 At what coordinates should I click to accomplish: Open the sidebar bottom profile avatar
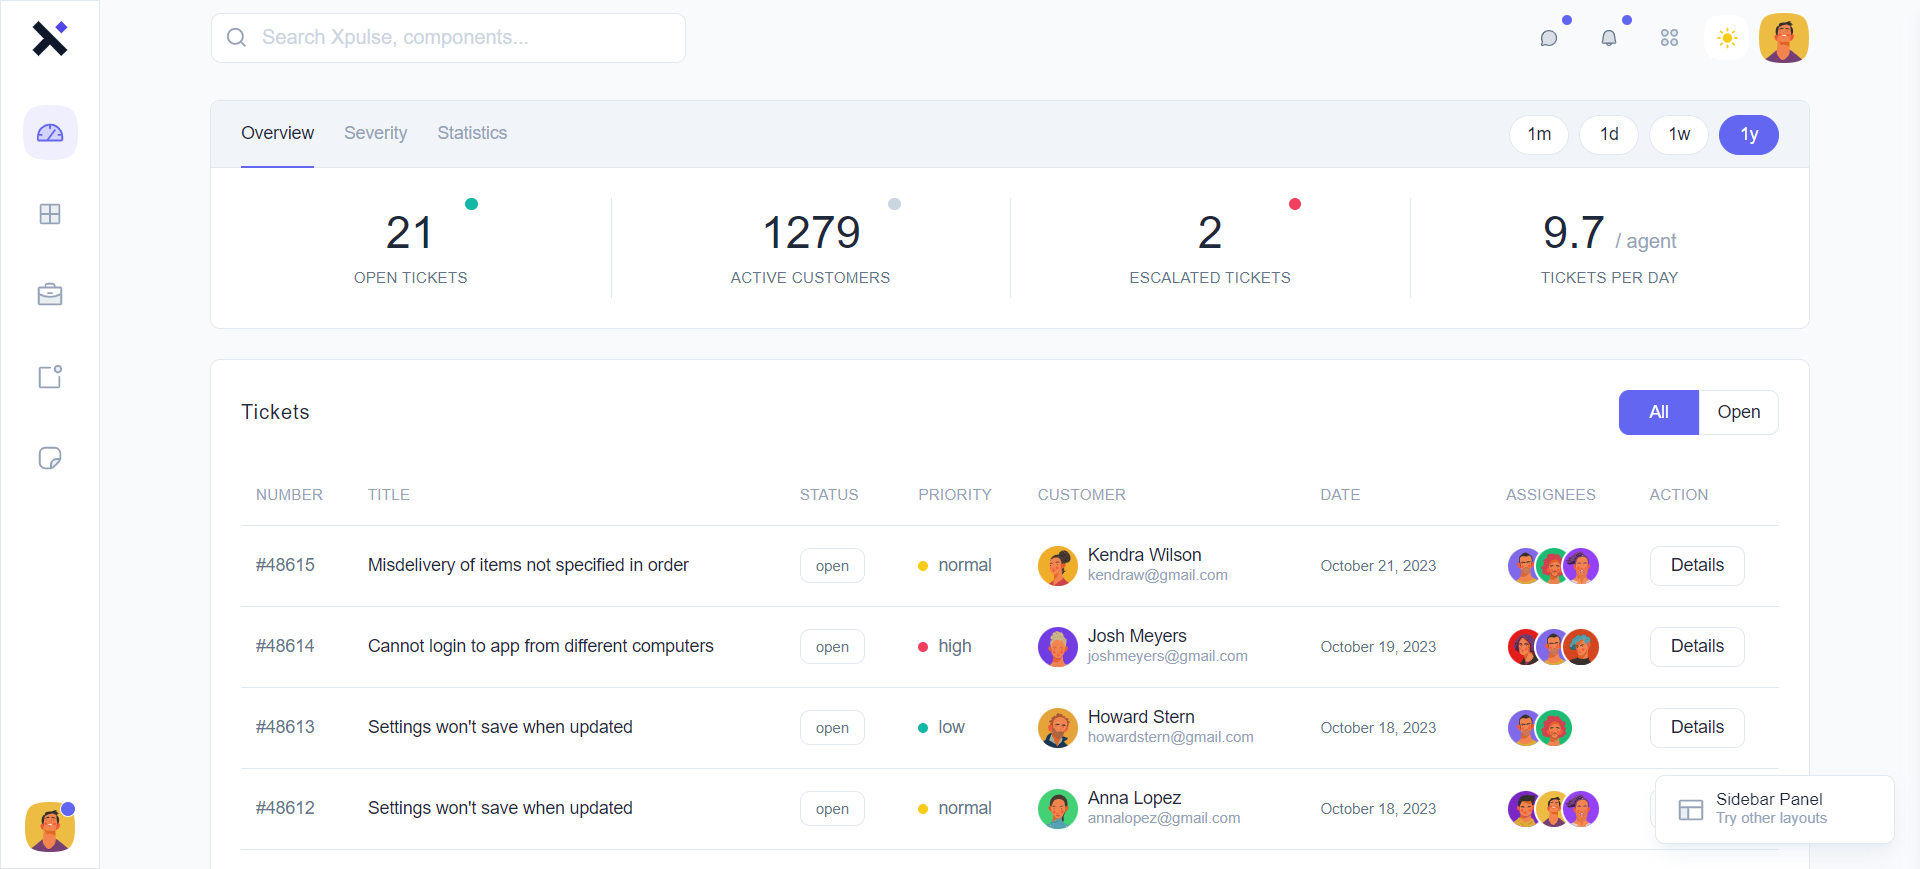50,827
